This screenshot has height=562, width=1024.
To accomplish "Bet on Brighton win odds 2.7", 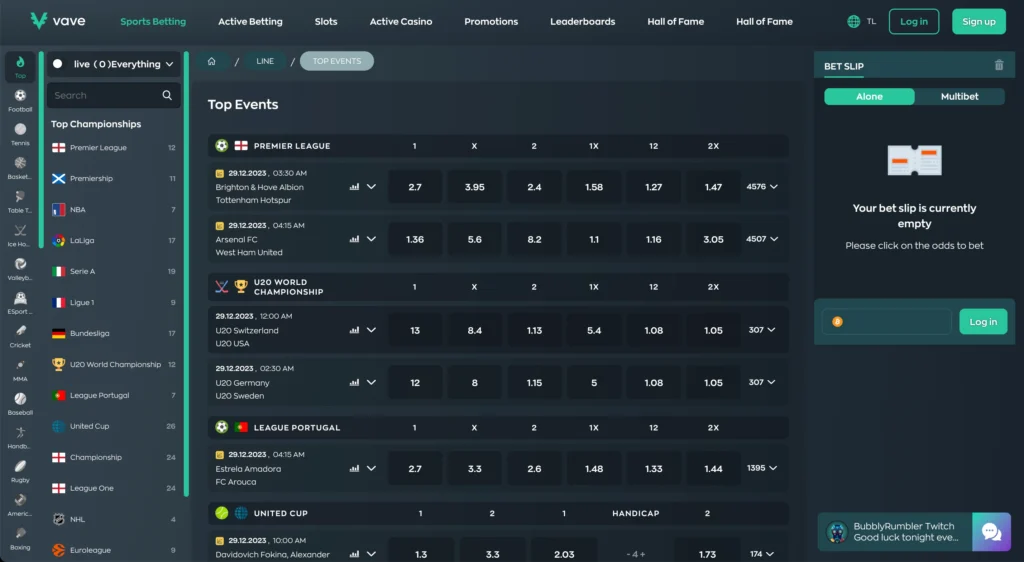I will pyautogui.click(x=415, y=187).
